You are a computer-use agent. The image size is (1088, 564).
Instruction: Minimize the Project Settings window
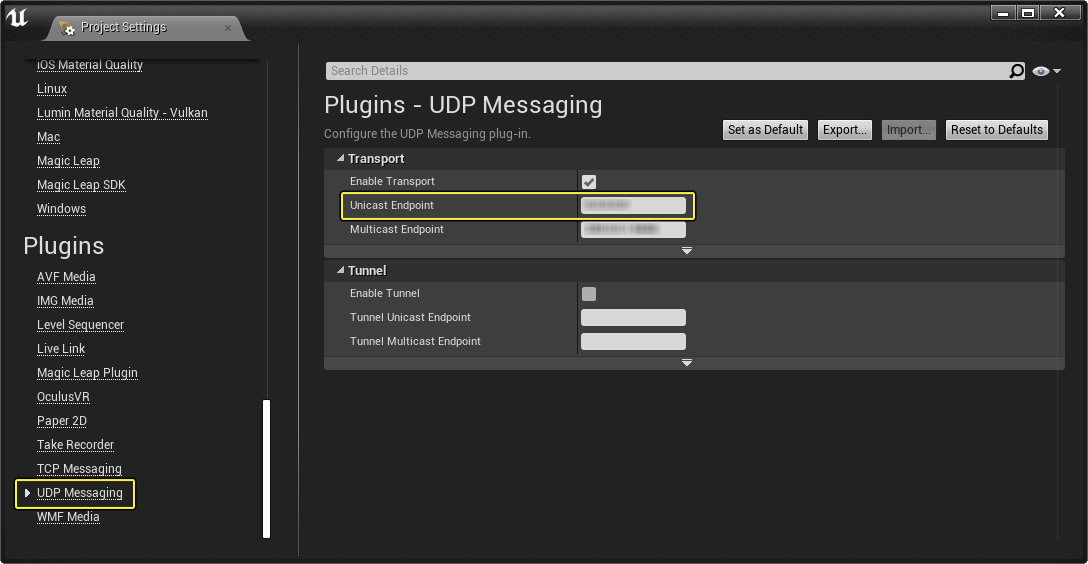(1003, 12)
